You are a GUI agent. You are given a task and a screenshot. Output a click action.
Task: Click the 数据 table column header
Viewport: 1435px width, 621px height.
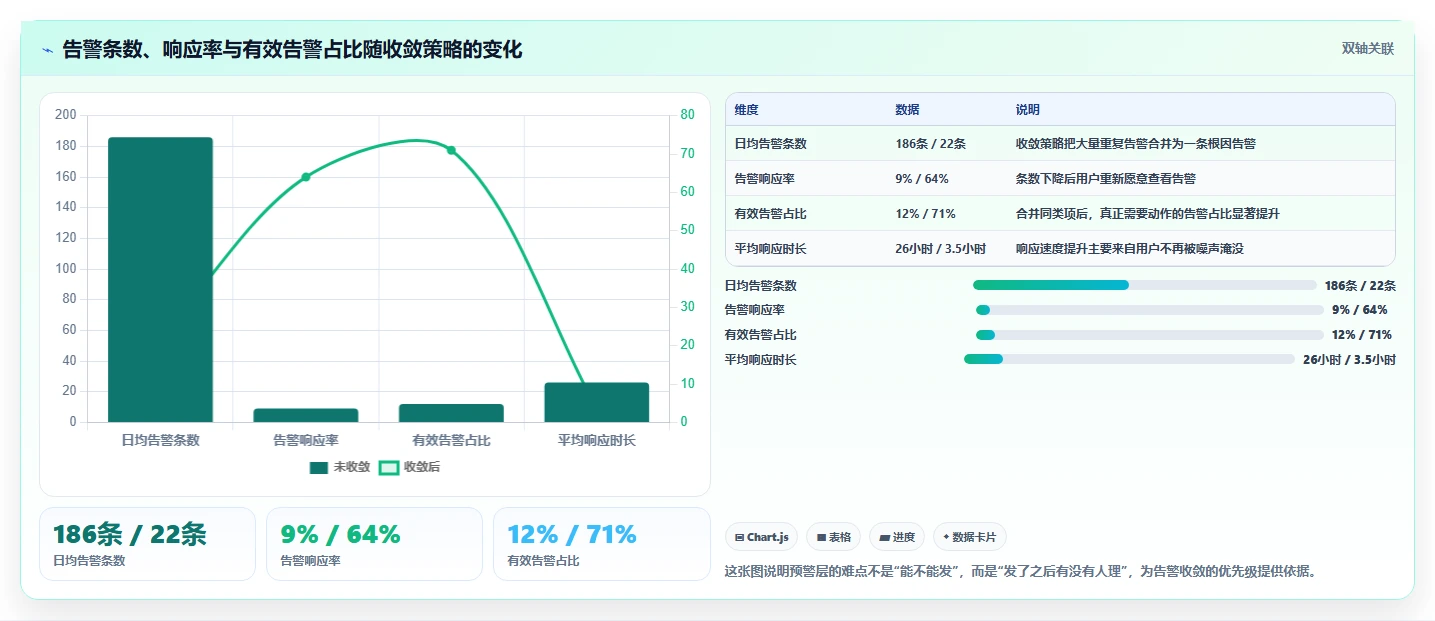907,110
